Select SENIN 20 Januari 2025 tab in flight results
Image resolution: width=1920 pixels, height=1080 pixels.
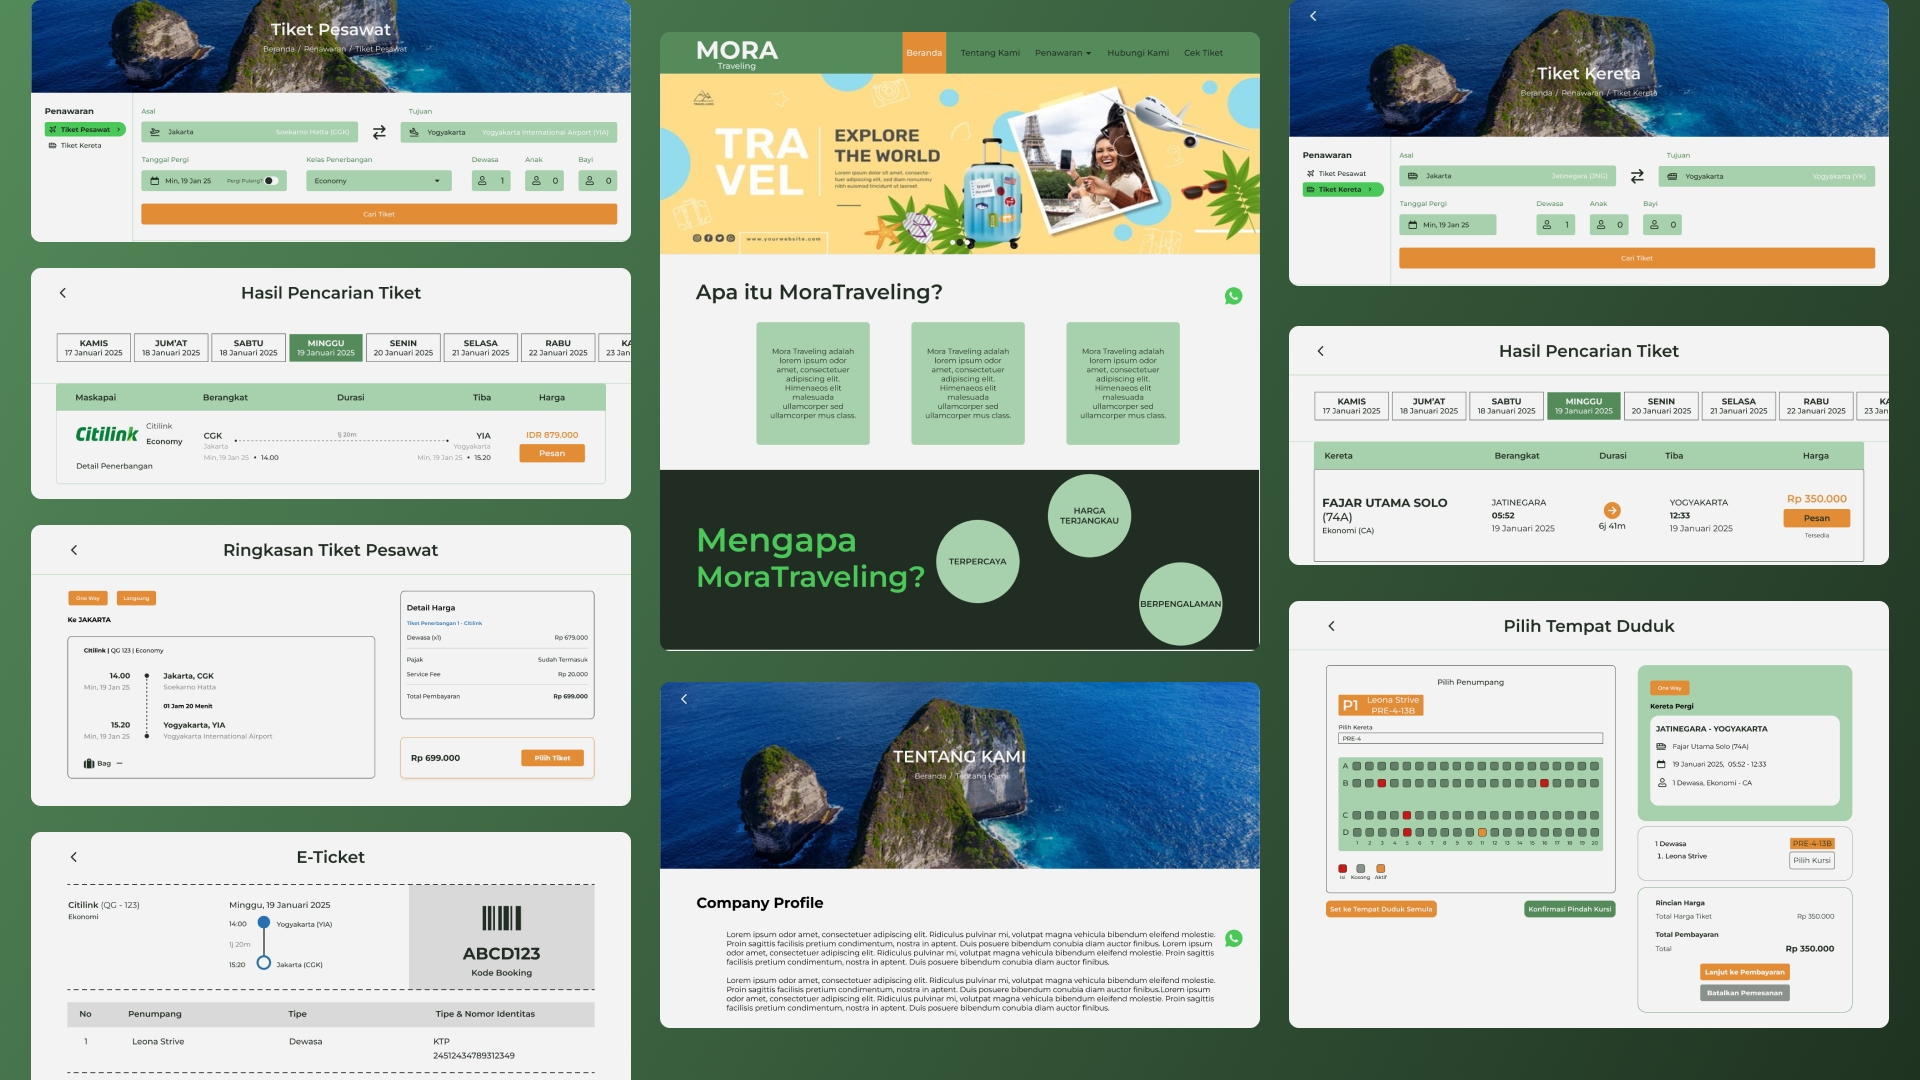[x=403, y=347]
